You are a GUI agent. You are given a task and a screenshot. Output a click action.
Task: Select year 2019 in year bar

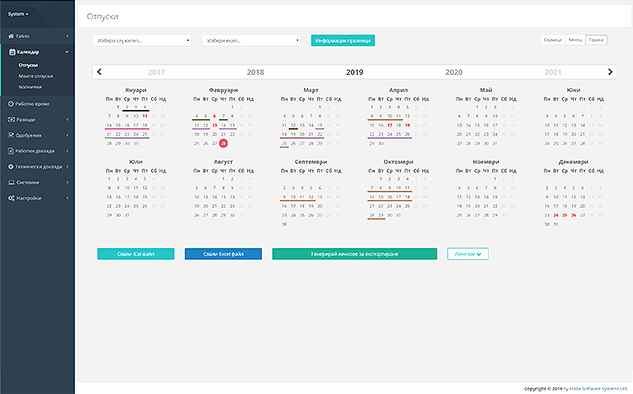[354, 72]
